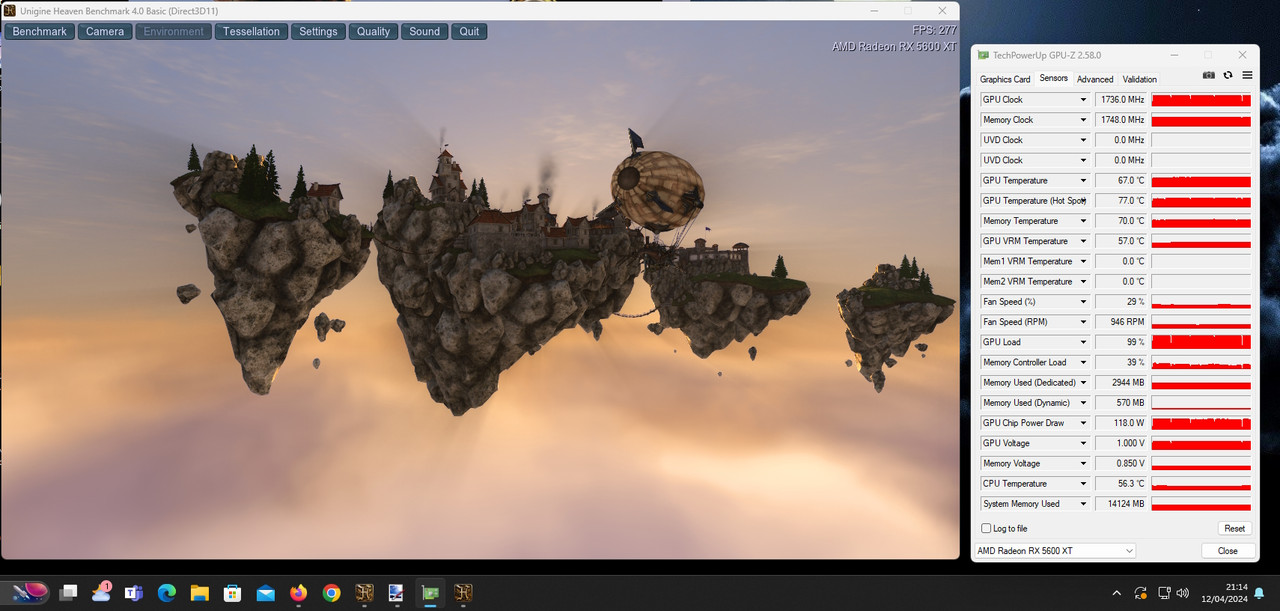Click the 118.0 W power draw value

(1121, 423)
